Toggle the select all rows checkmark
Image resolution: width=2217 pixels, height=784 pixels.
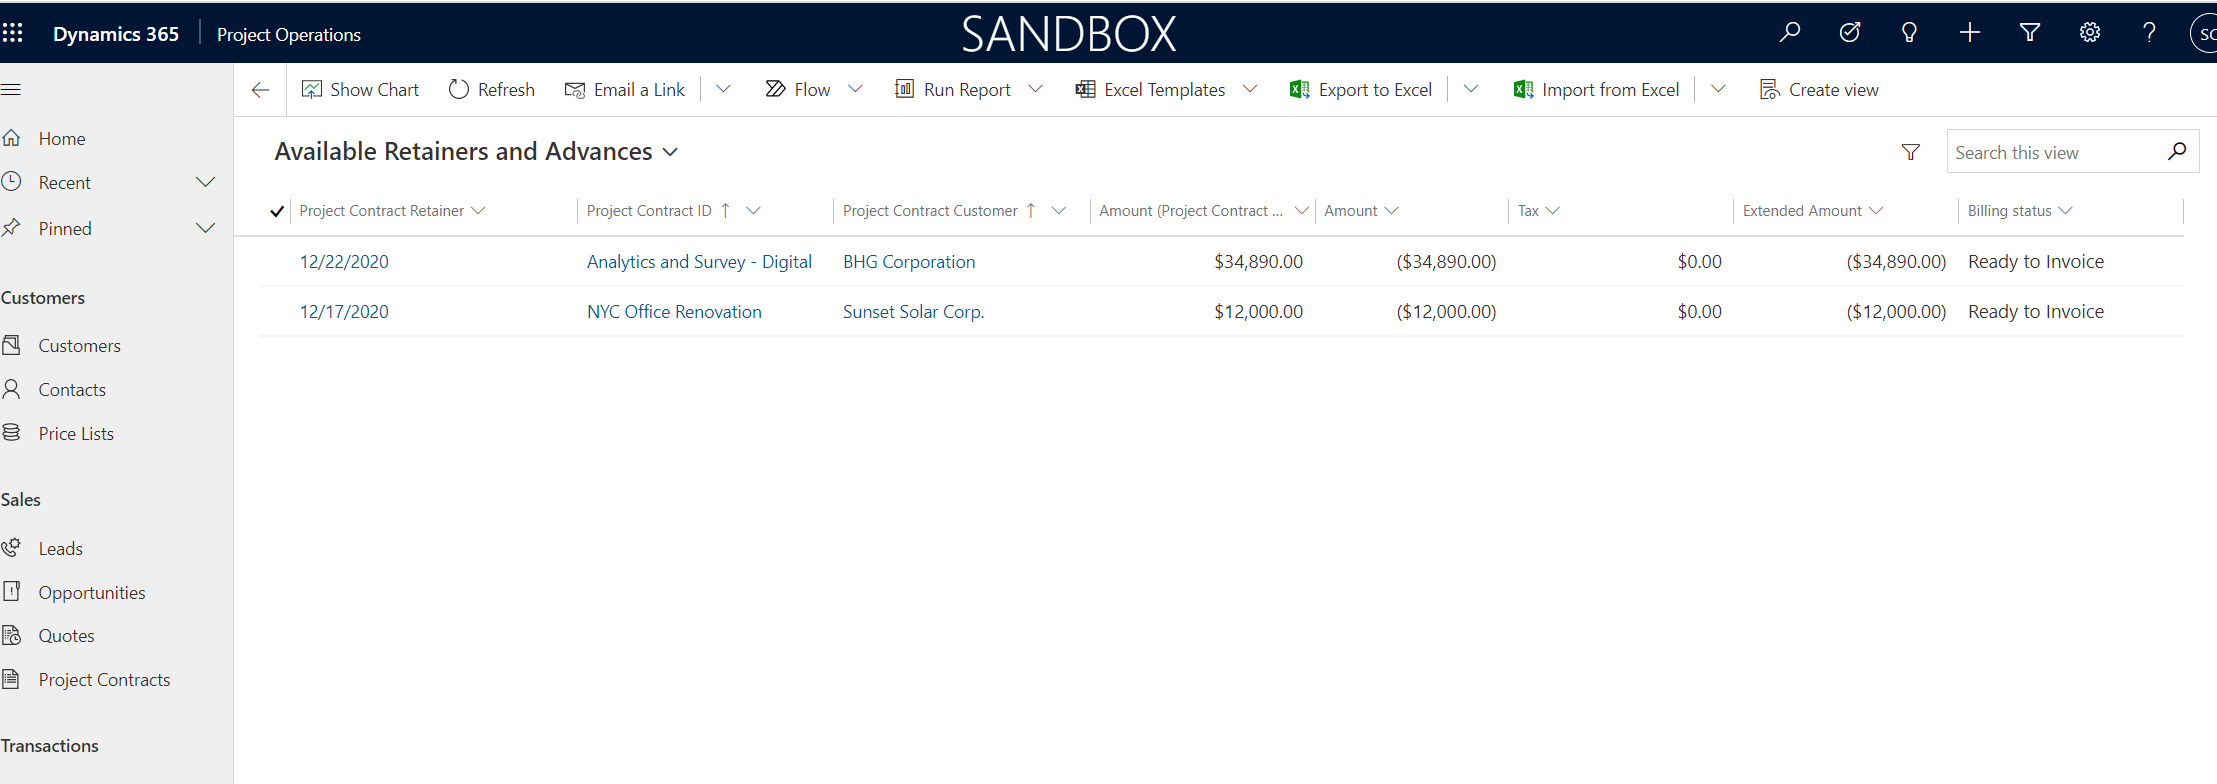click(277, 211)
